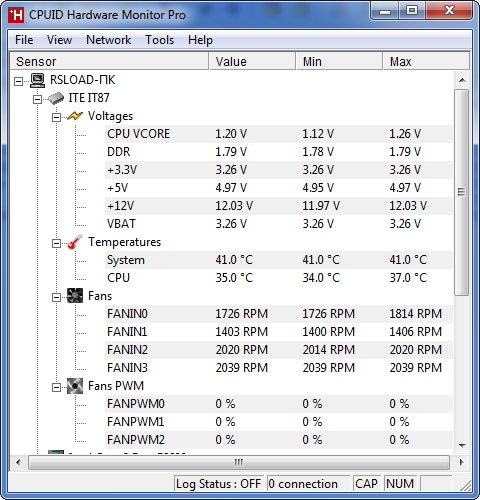
Task: Click the CPUID Hardware Monitor app icon
Action: click(16, 15)
